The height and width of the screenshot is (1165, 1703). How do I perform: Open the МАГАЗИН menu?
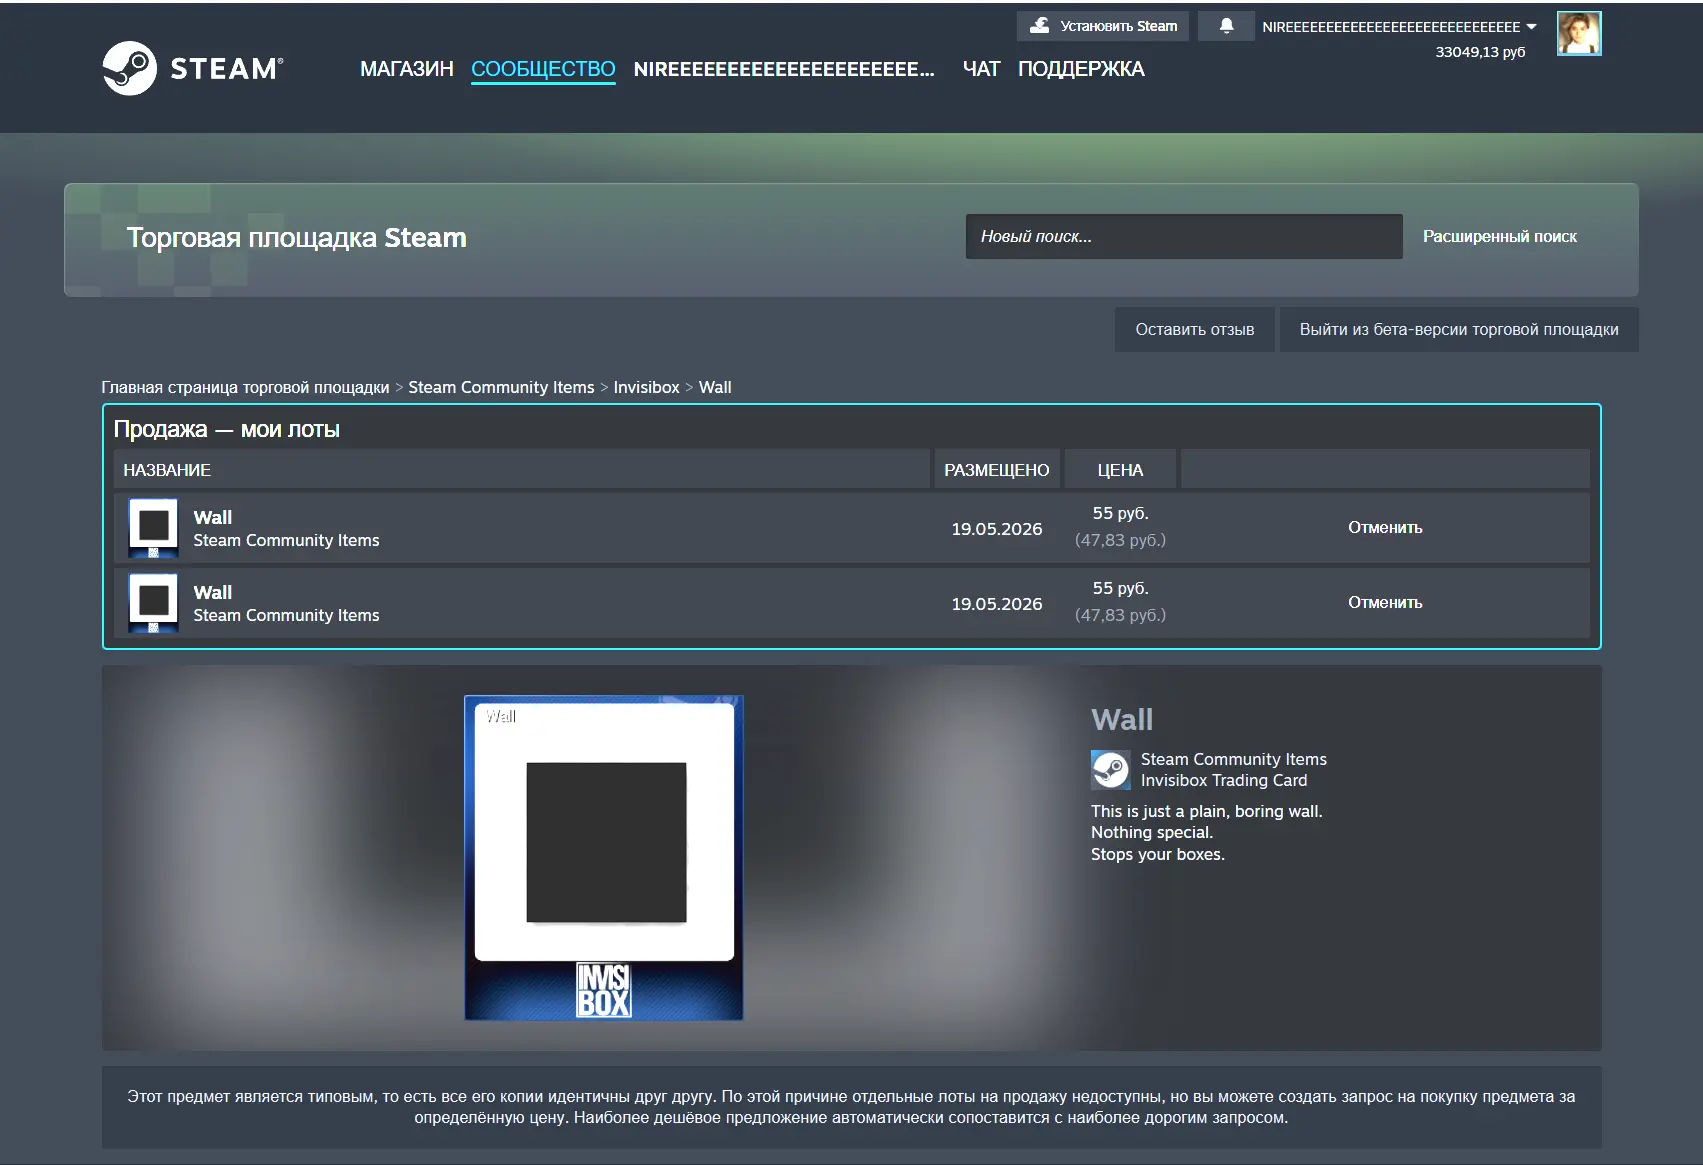pyautogui.click(x=407, y=69)
